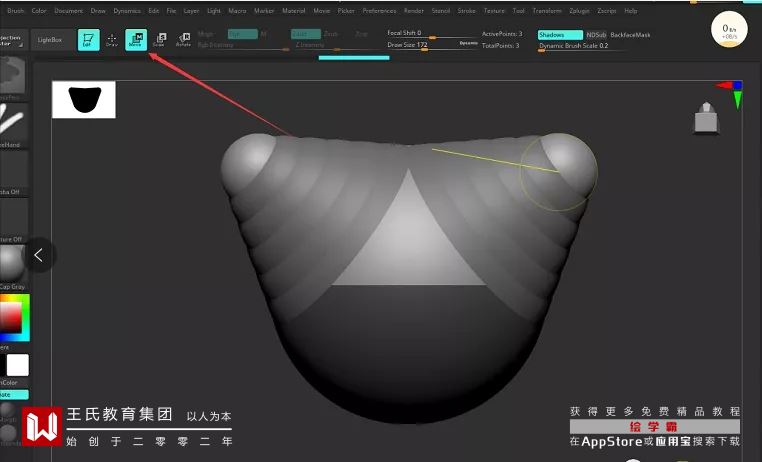
Task: Open the Draw menu
Action: pos(98,11)
